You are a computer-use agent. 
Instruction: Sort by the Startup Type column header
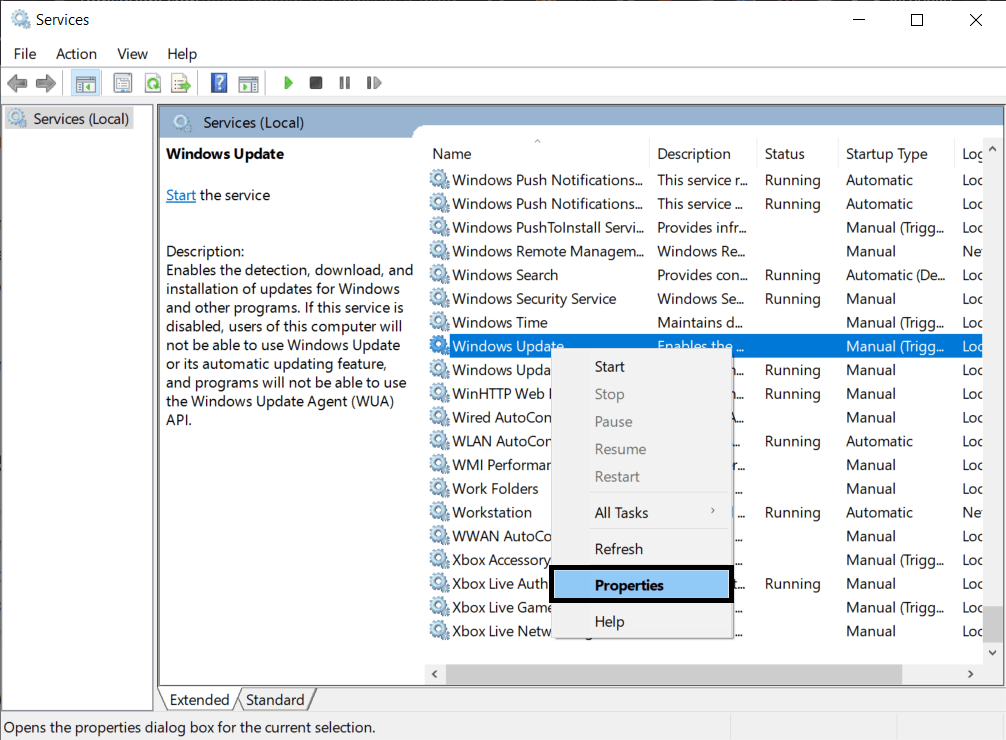pos(896,154)
